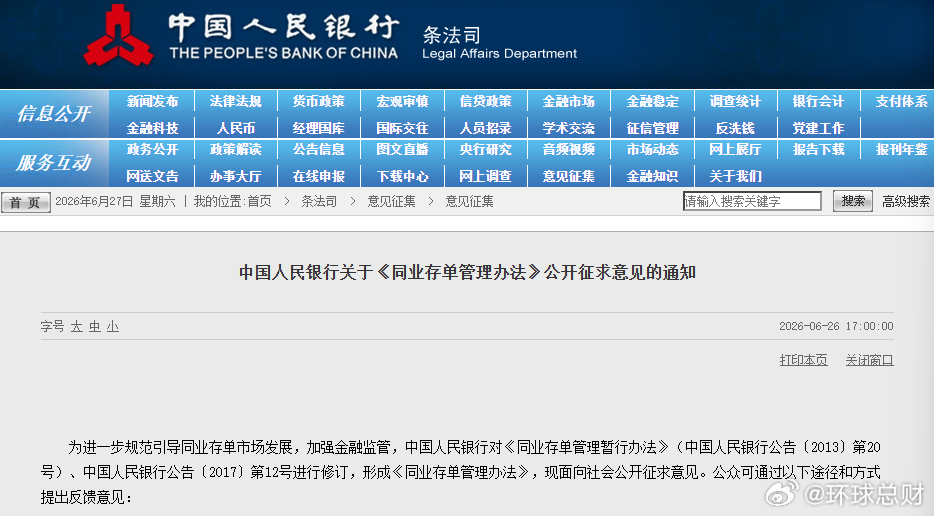This screenshot has width=934, height=516.
Task: Open 网送文告 navigation item
Action: pyautogui.click(x=152, y=176)
